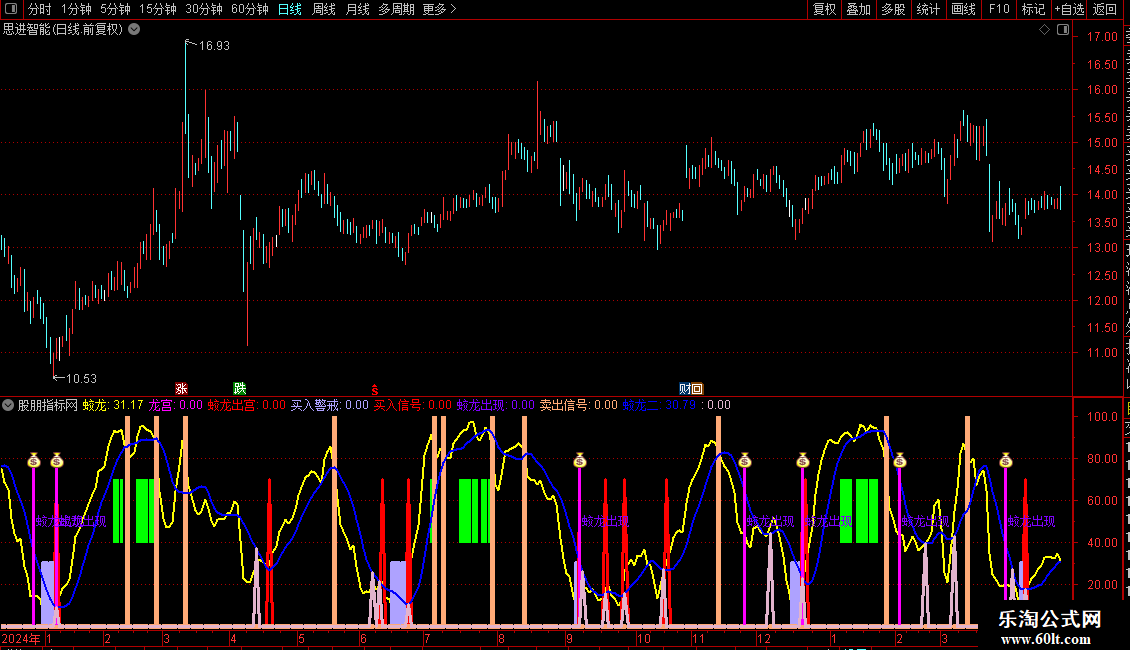Click the month 12 marker on timeline
Viewport: 1130px width, 650px height.
[x=764, y=638]
